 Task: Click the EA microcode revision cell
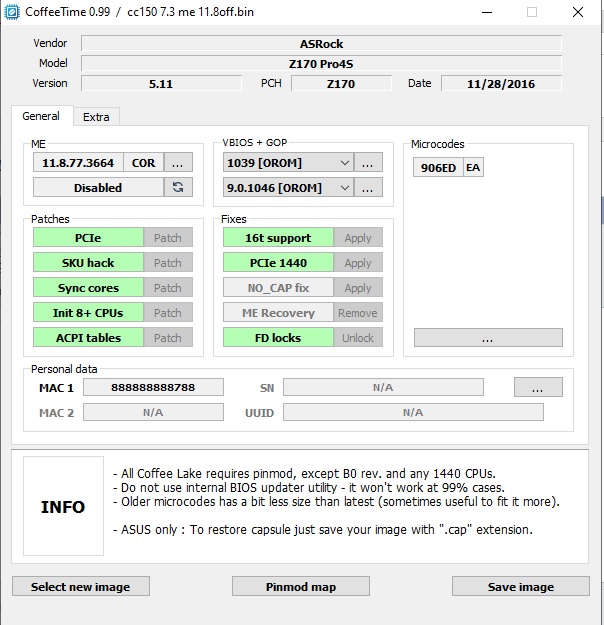click(x=473, y=167)
